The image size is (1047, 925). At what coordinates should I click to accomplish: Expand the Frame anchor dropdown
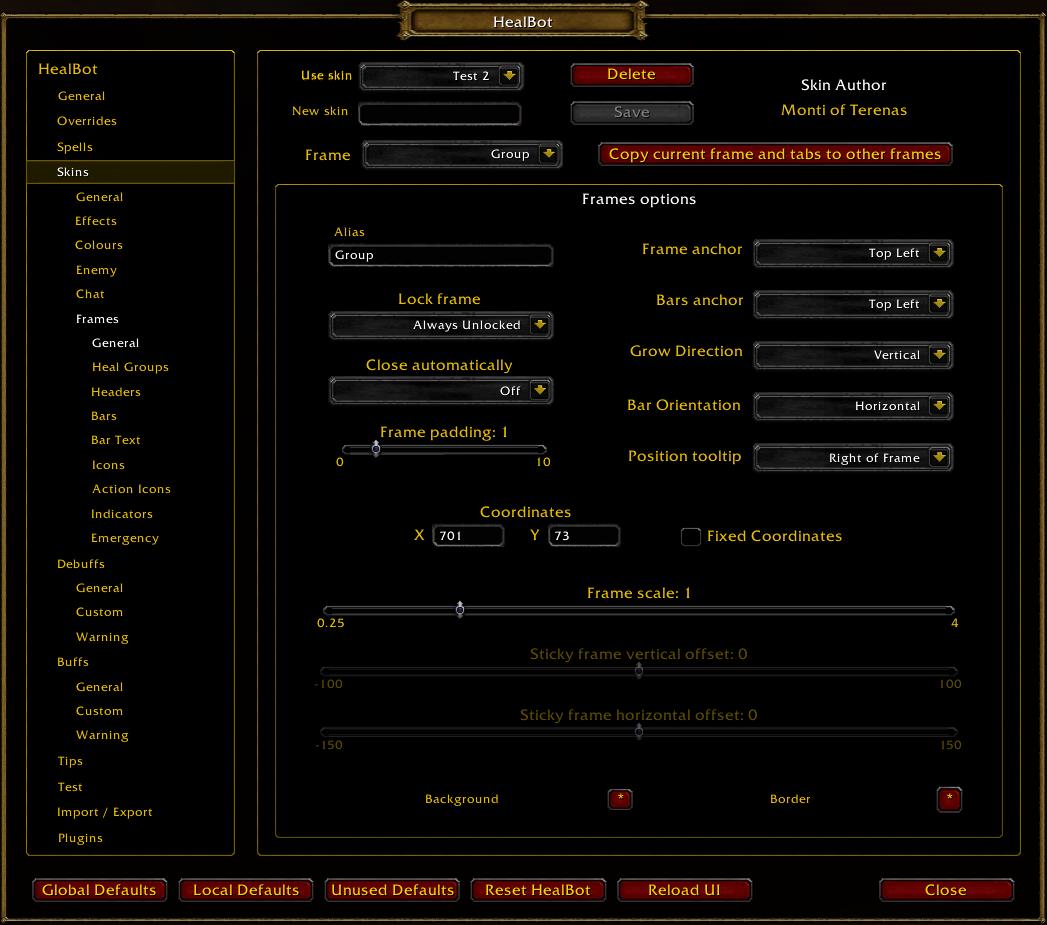pos(938,254)
